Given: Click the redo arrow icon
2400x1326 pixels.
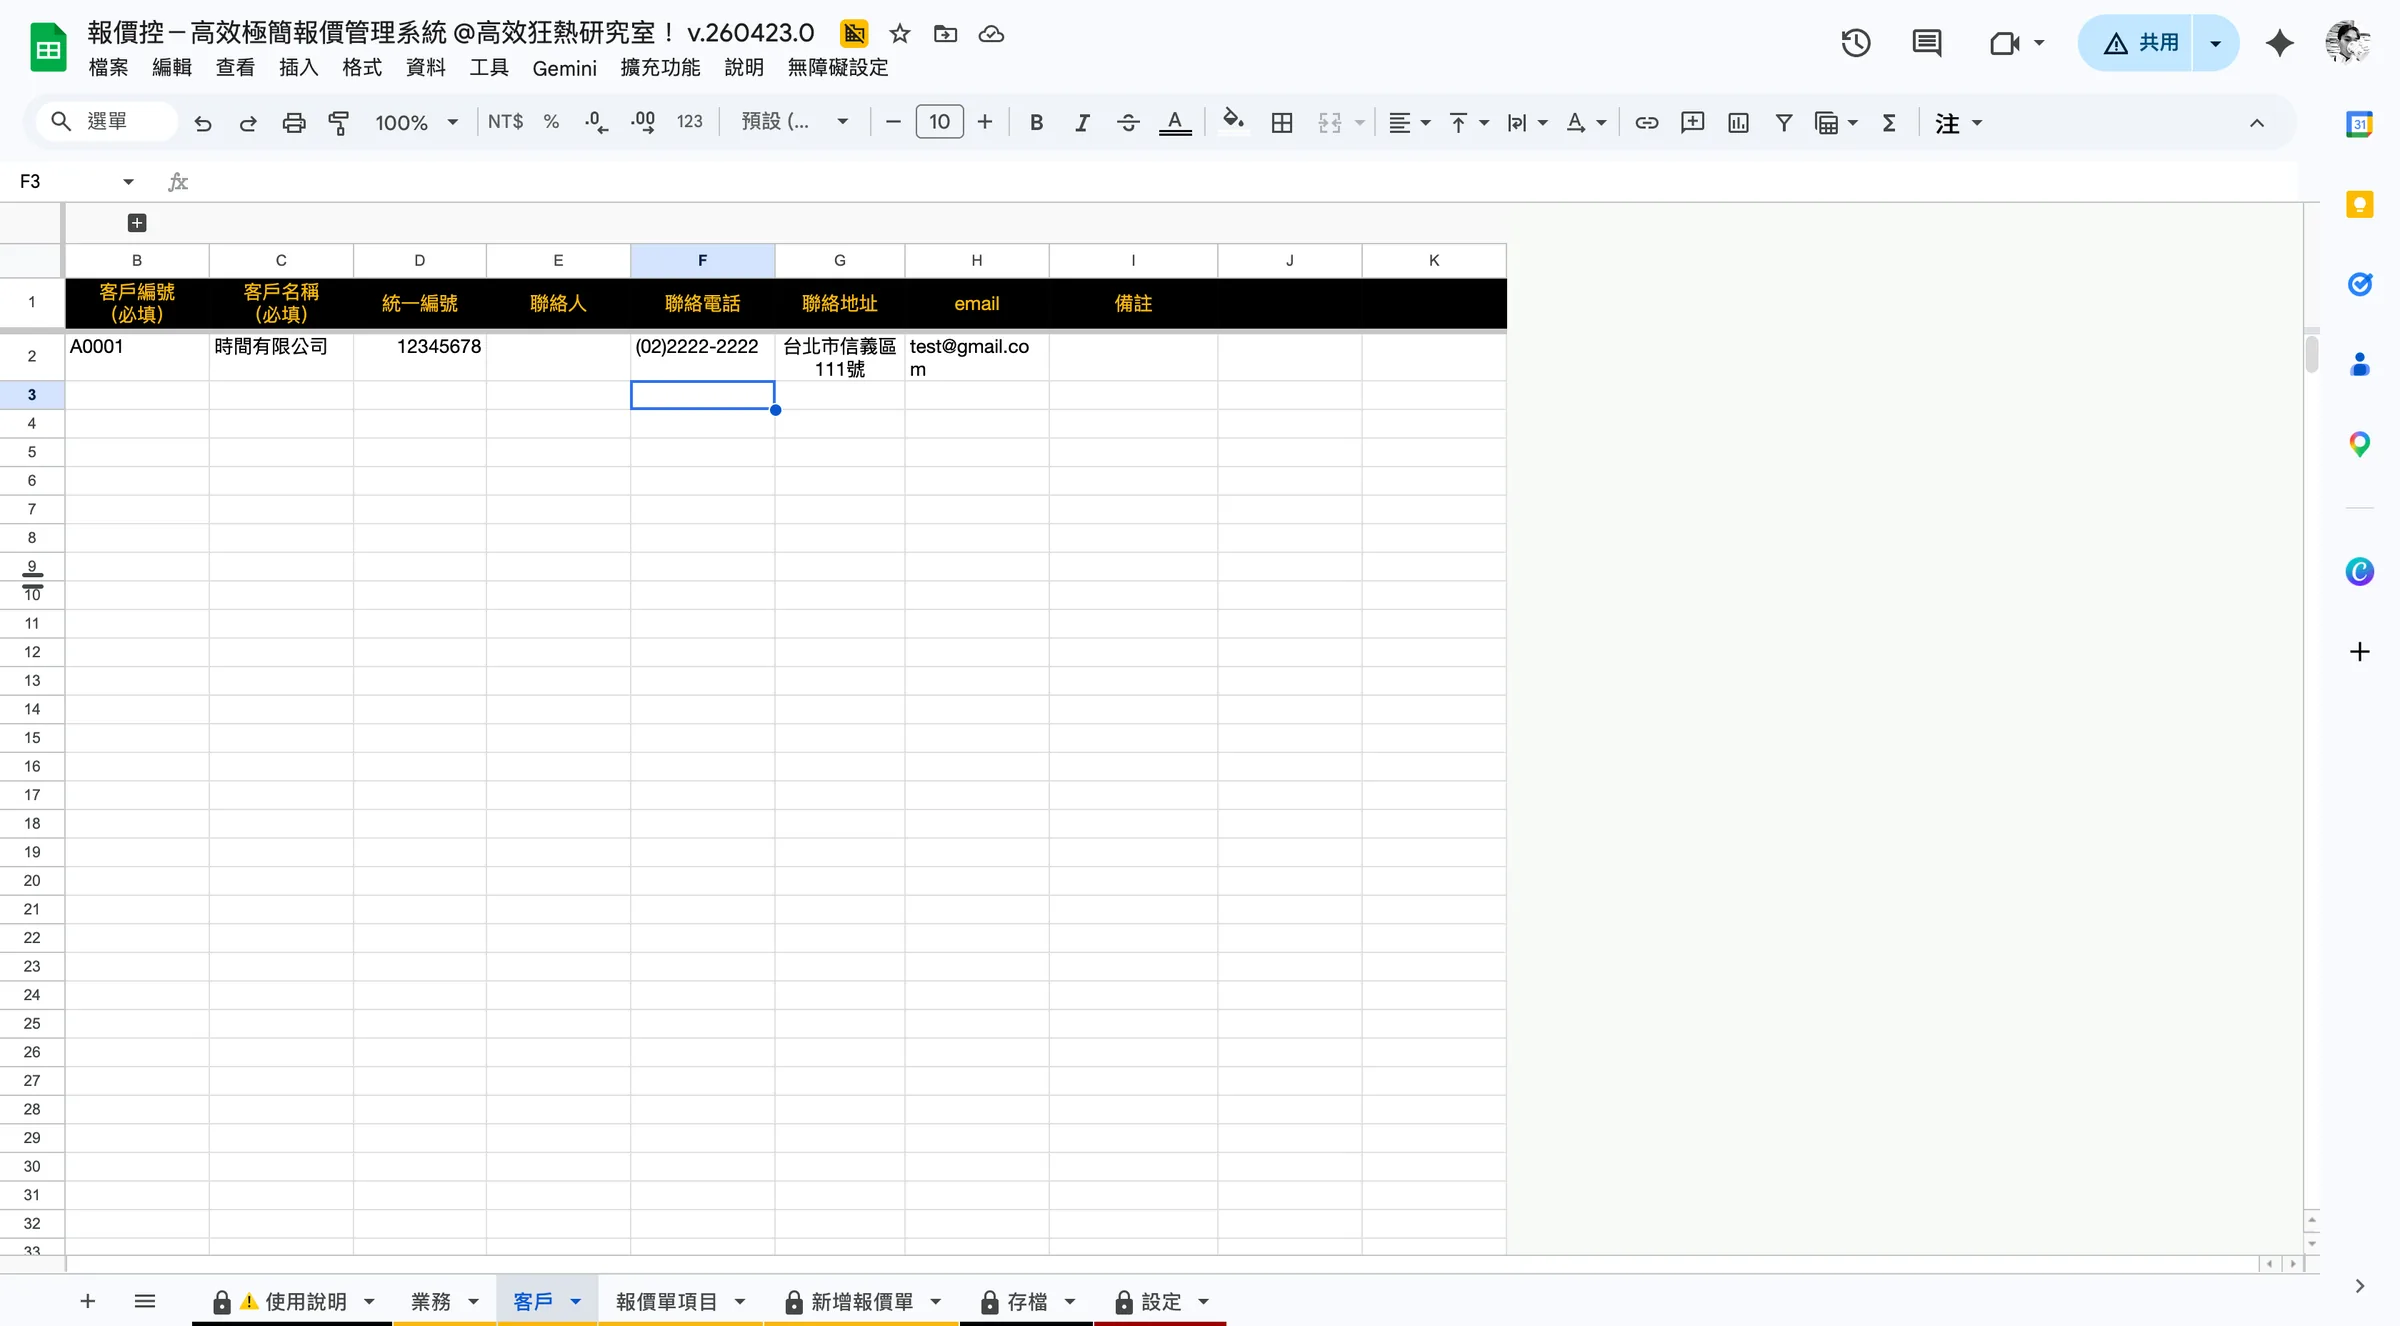Looking at the screenshot, I should [x=248, y=123].
